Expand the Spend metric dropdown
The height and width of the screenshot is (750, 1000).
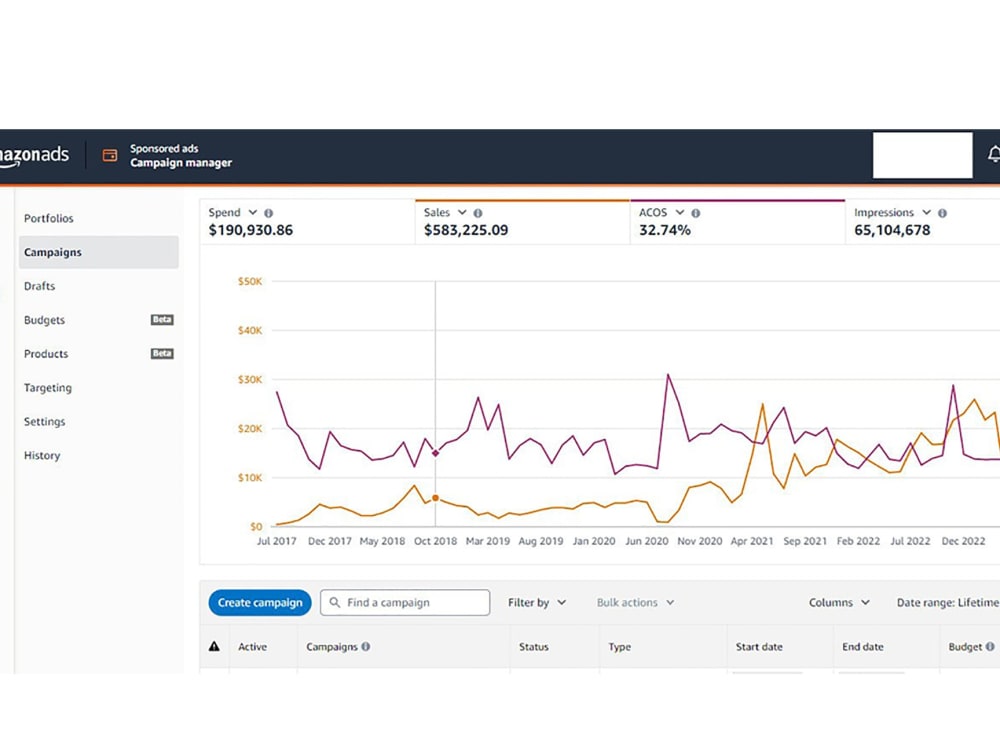point(253,212)
